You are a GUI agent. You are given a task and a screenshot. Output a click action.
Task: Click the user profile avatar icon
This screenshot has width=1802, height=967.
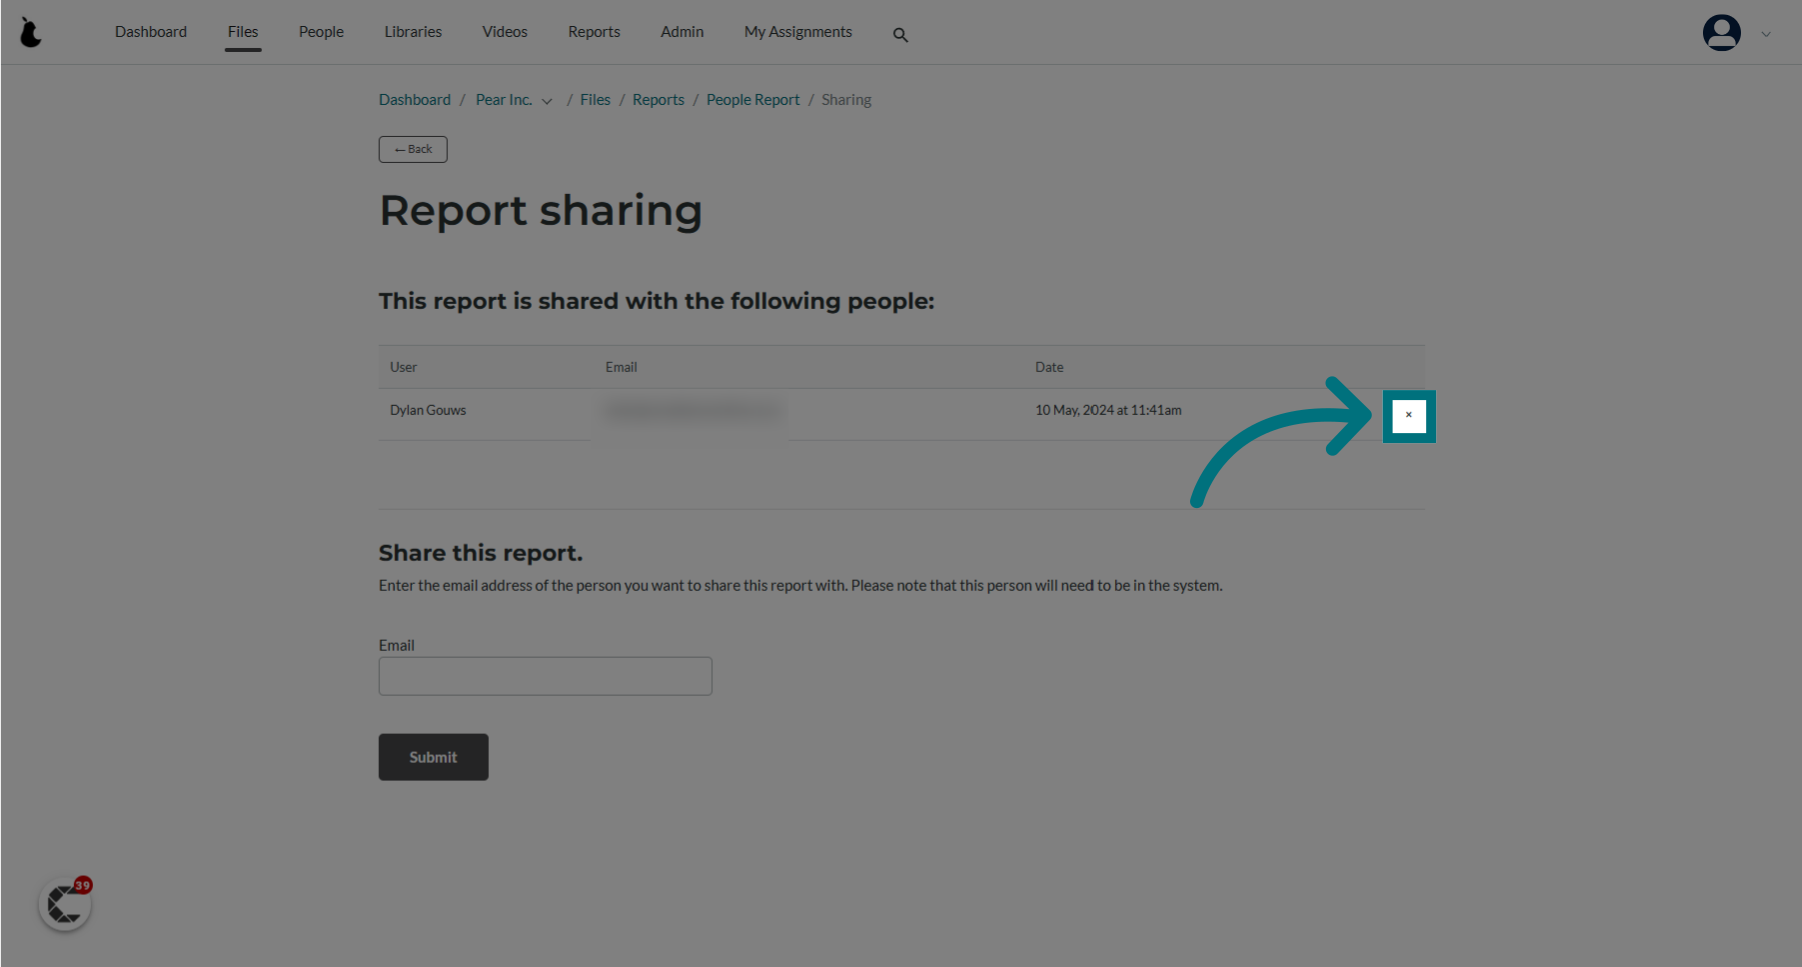pos(1721,33)
